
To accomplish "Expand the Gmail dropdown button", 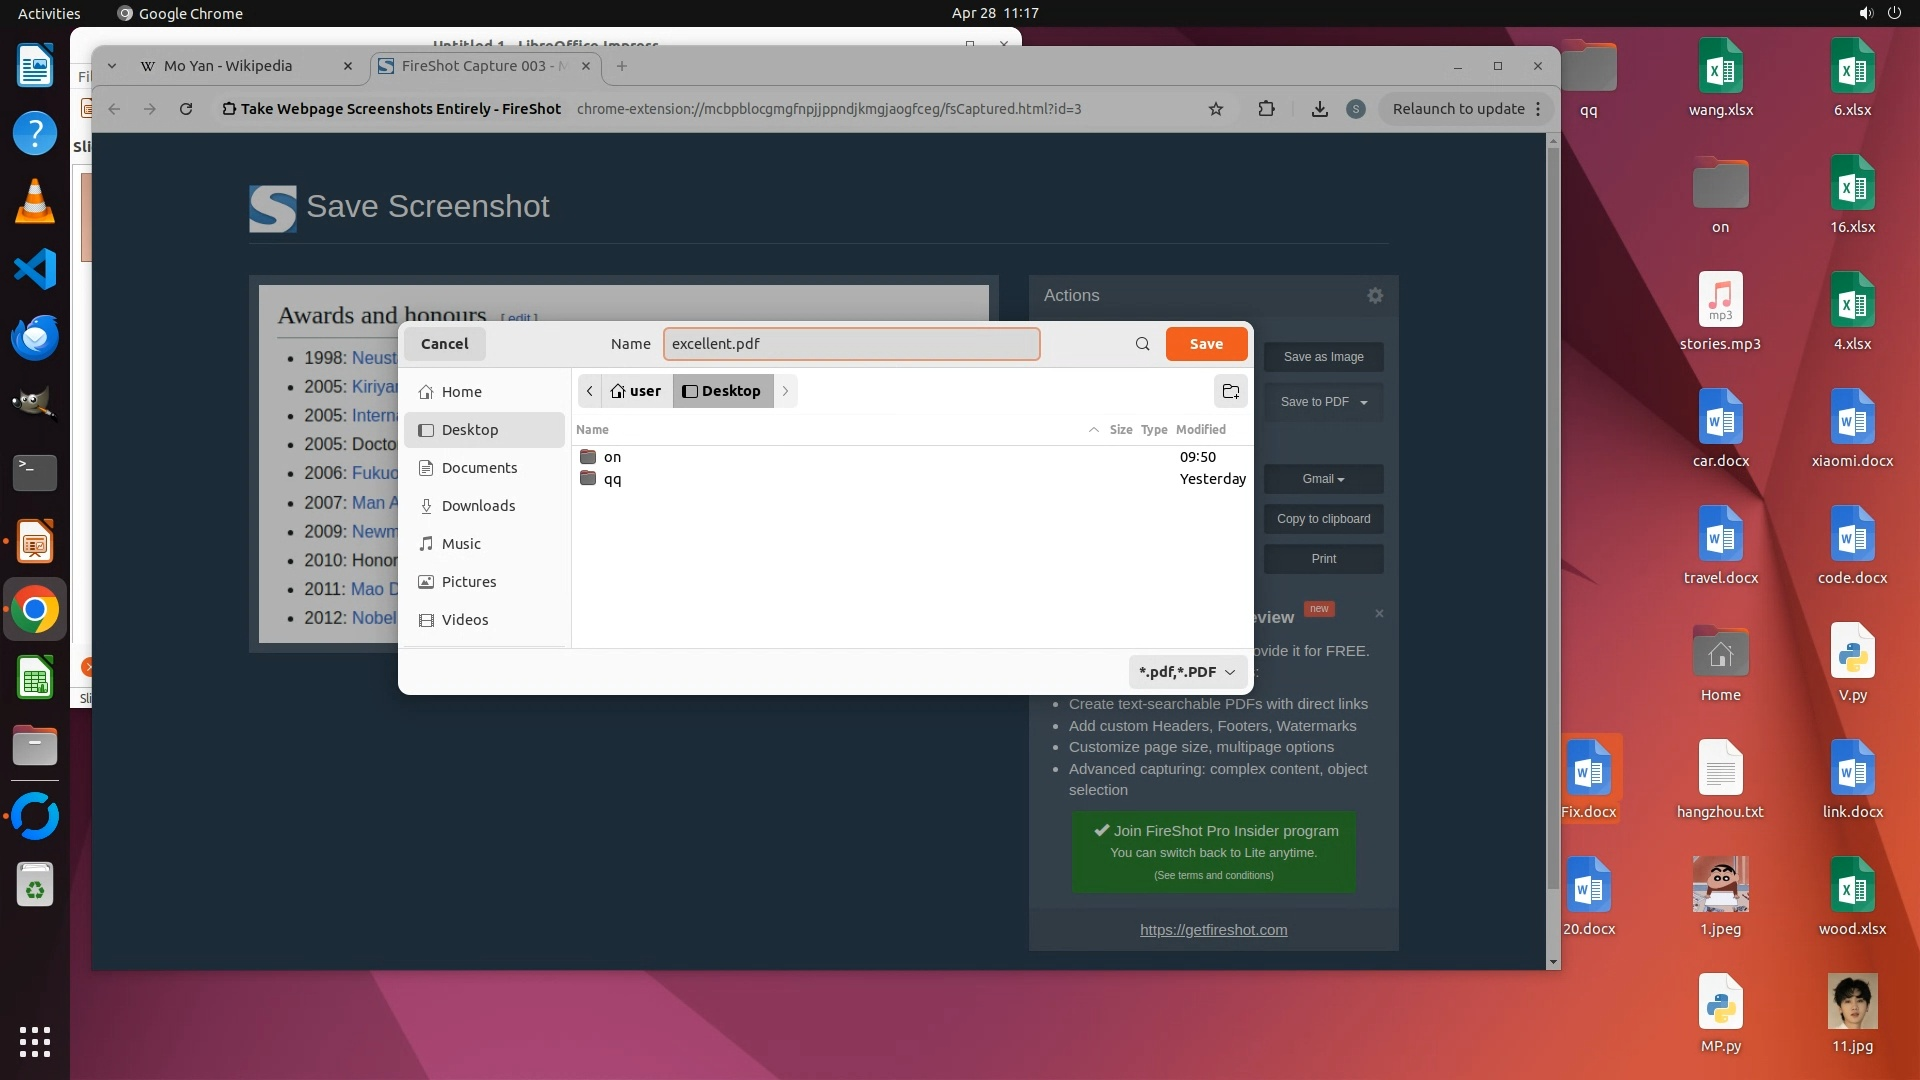I will pyautogui.click(x=1323, y=479).
